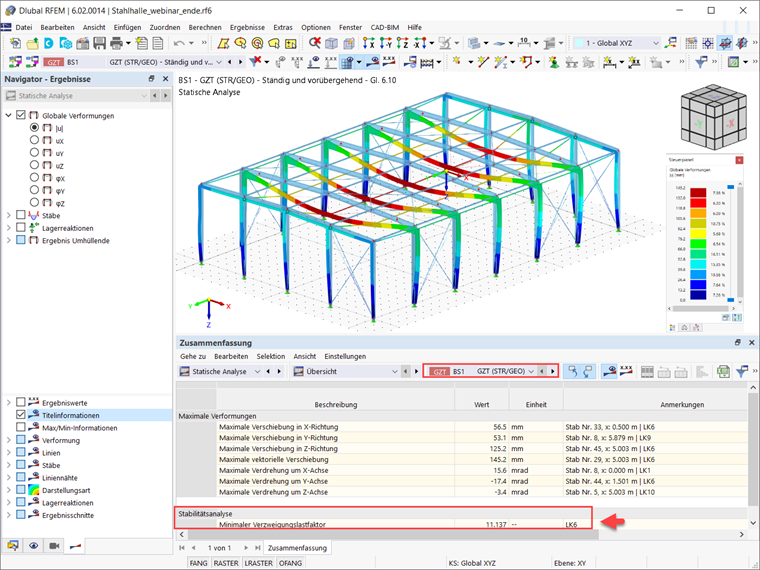Click the new model toolbar icon
760x570 pixels.
[x=16, y=43]
